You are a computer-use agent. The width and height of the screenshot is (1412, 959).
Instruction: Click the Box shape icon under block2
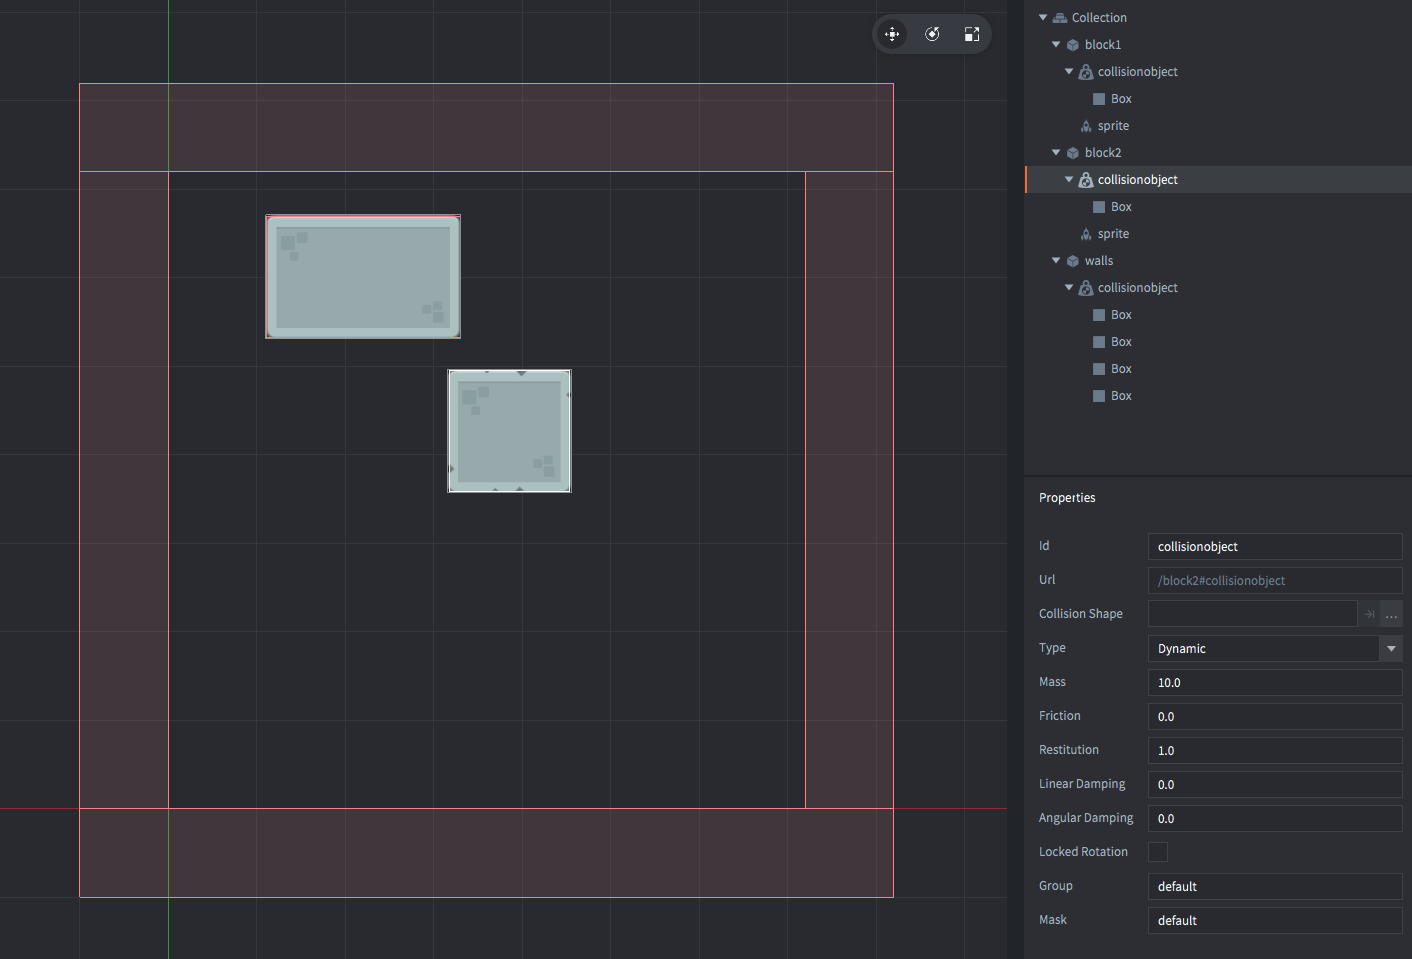(x=1099, y=207)
